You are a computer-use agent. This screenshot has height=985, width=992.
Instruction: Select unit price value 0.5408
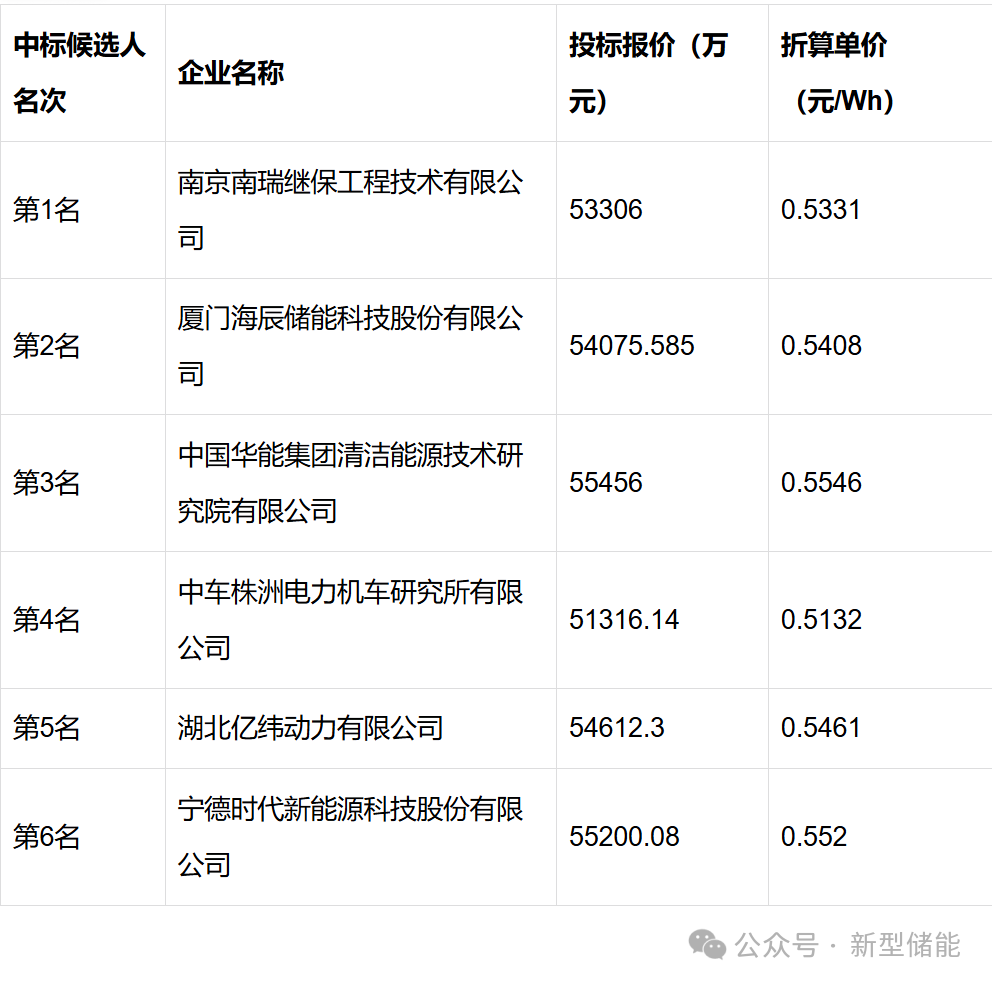click(821, 346)
